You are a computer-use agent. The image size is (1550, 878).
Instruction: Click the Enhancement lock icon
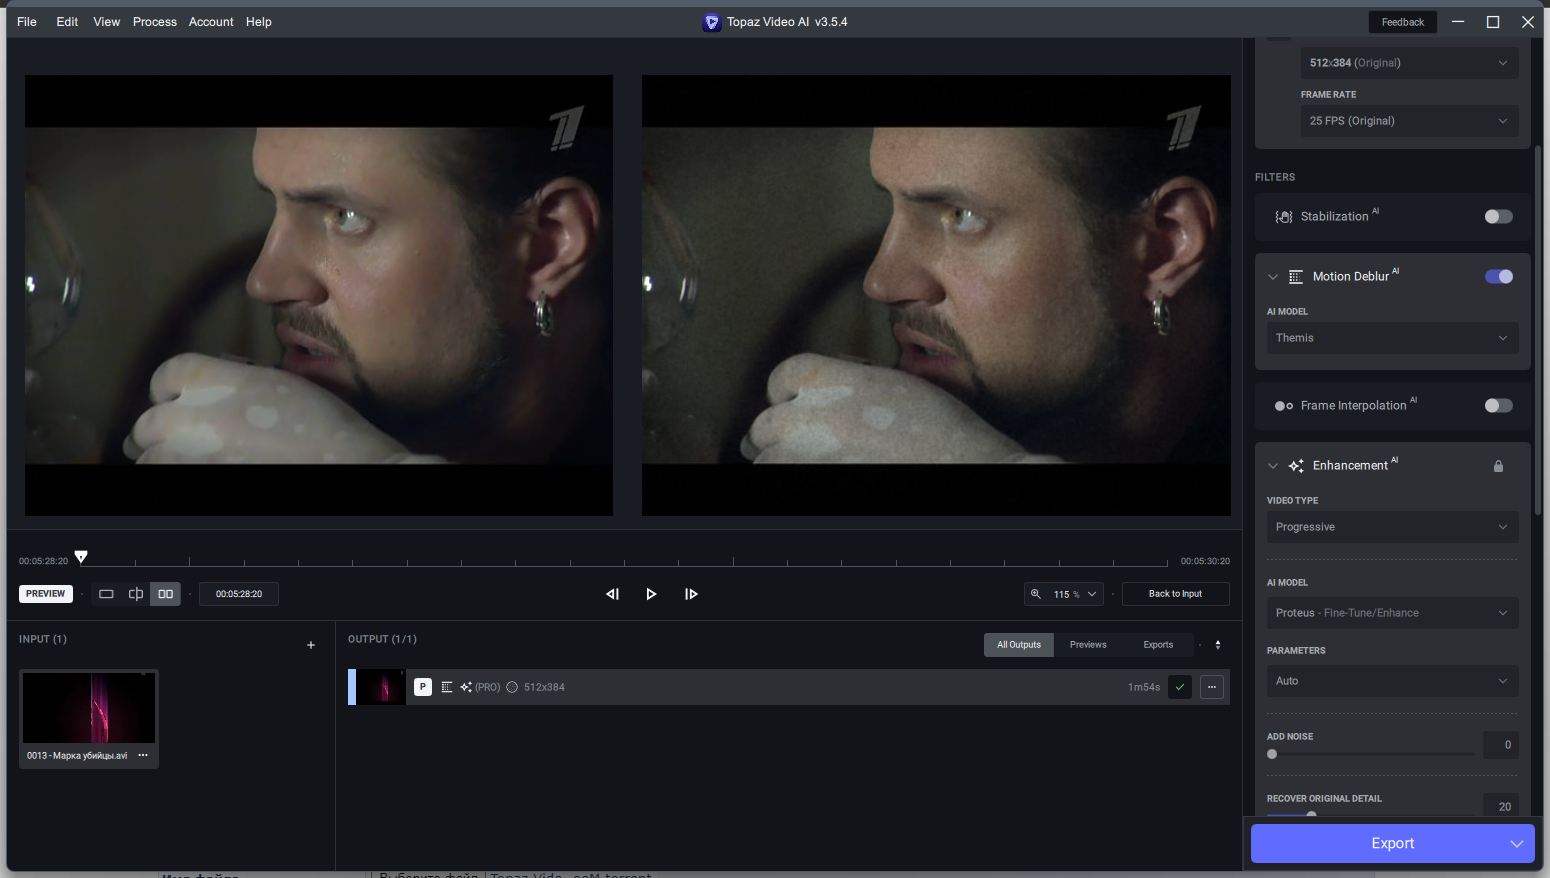(x=1498, y=466)
